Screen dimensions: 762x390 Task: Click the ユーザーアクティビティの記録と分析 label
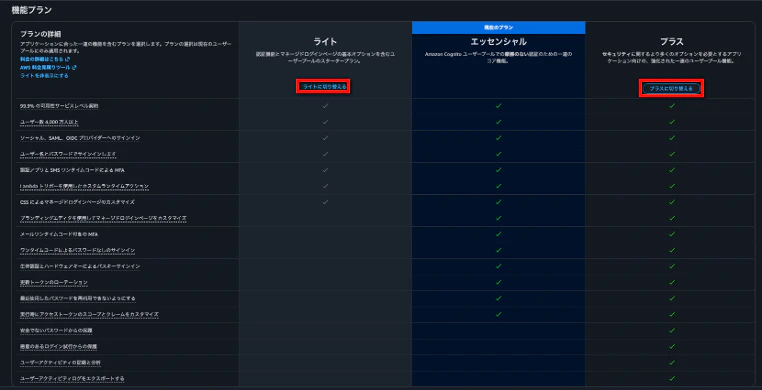coord(60,362)
